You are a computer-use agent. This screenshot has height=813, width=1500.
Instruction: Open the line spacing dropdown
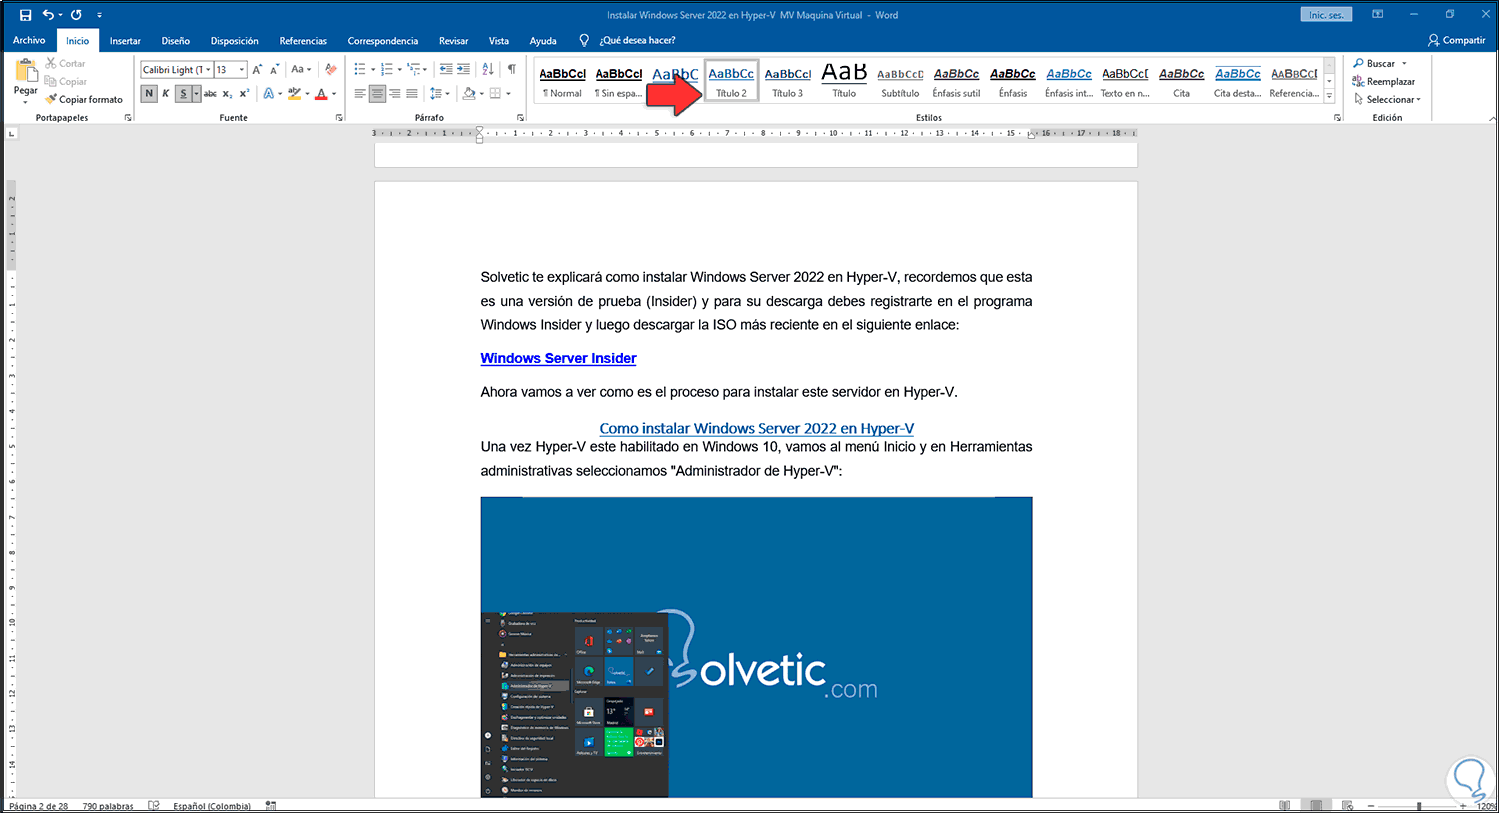coord(447,93)
